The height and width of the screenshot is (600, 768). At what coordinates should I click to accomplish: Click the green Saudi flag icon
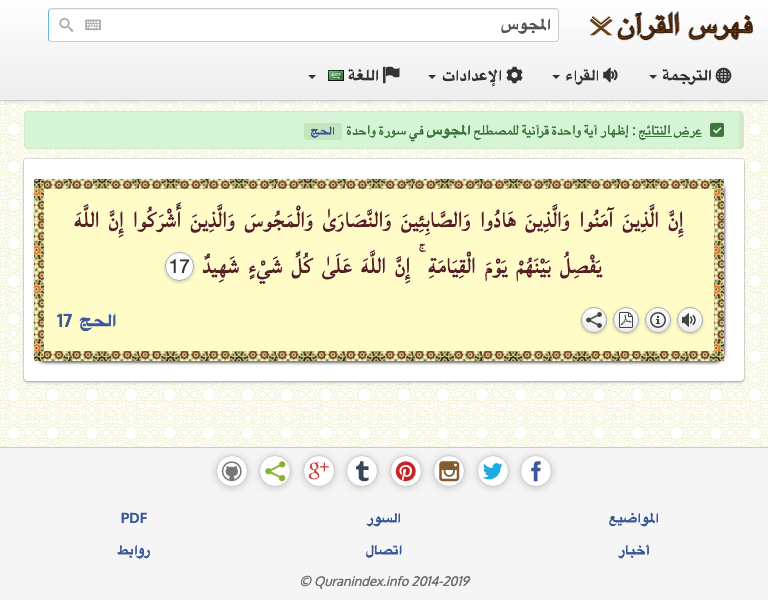coord(336,75)
